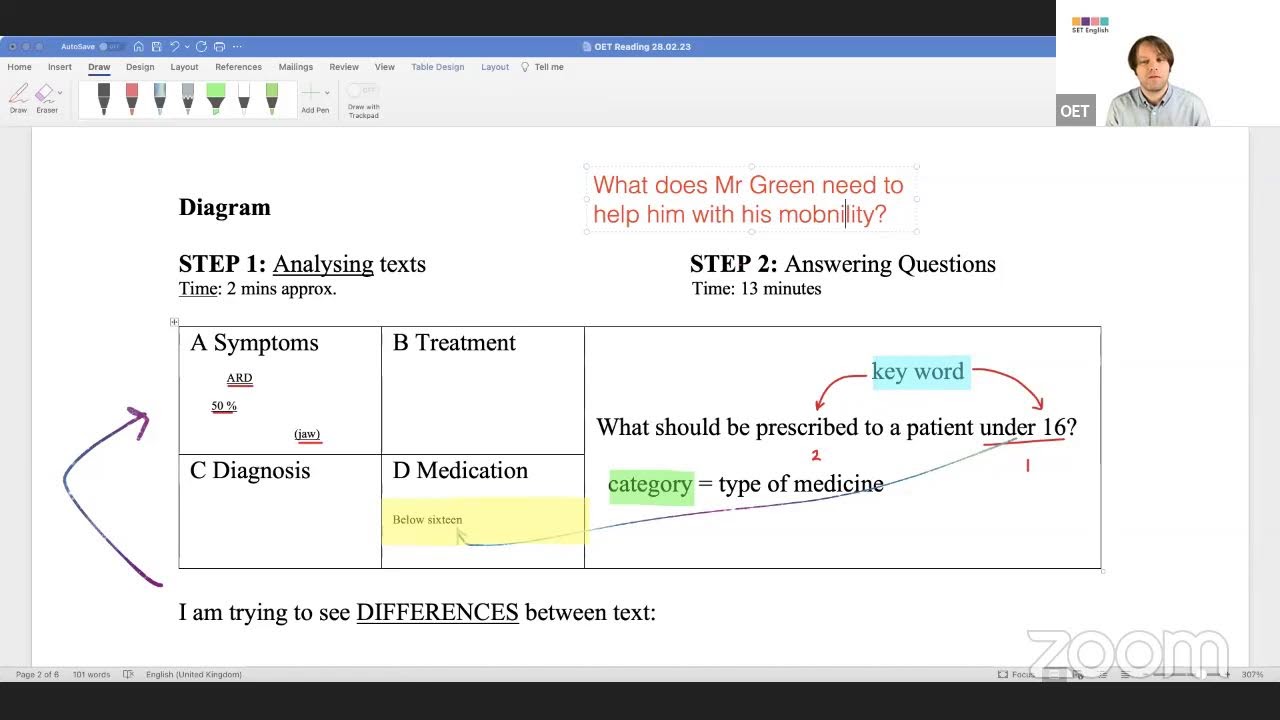Expand the Add Pen dropdown arrow

(x=327, y=93)
